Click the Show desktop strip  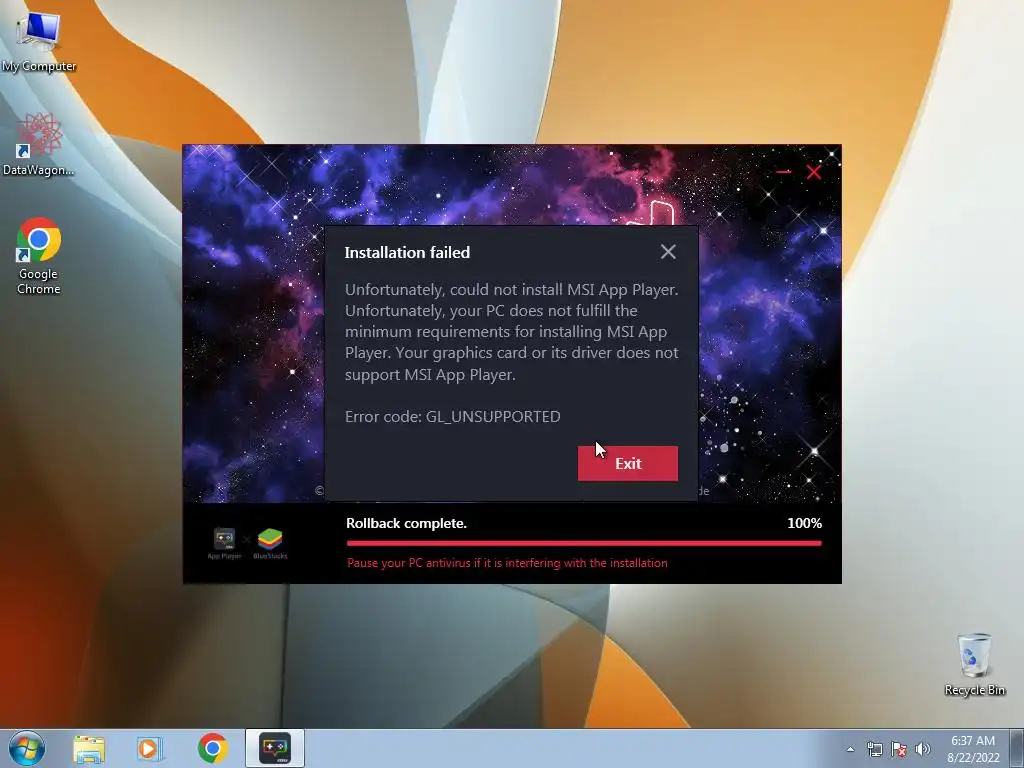click(x=1017, y=749)
